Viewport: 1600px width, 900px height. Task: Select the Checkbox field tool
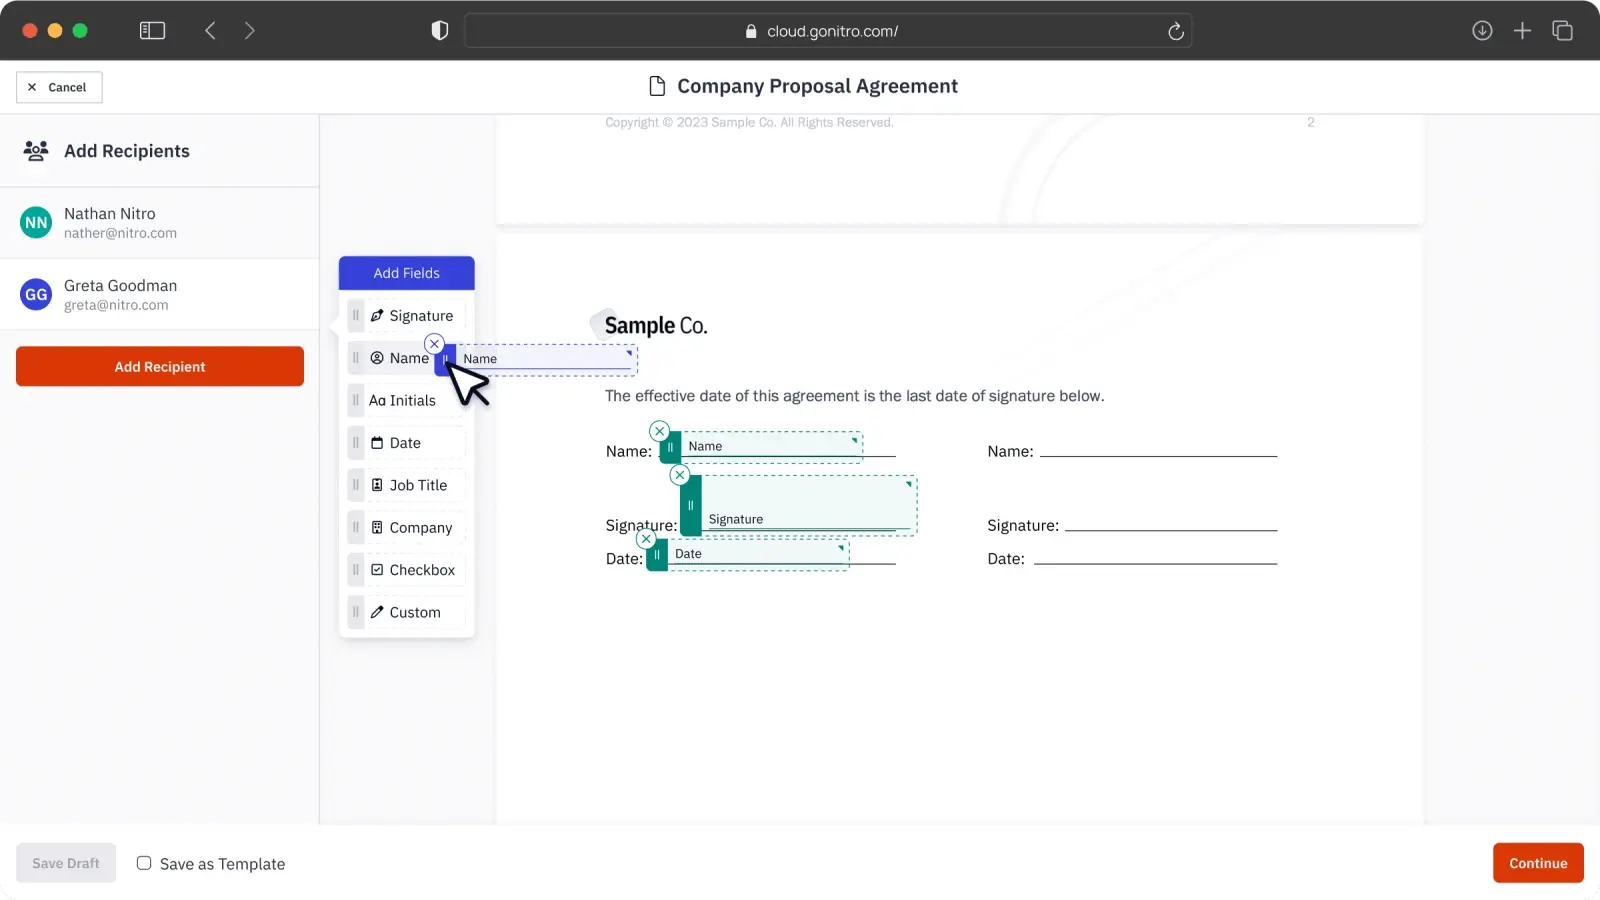click(x=421, y=569)
